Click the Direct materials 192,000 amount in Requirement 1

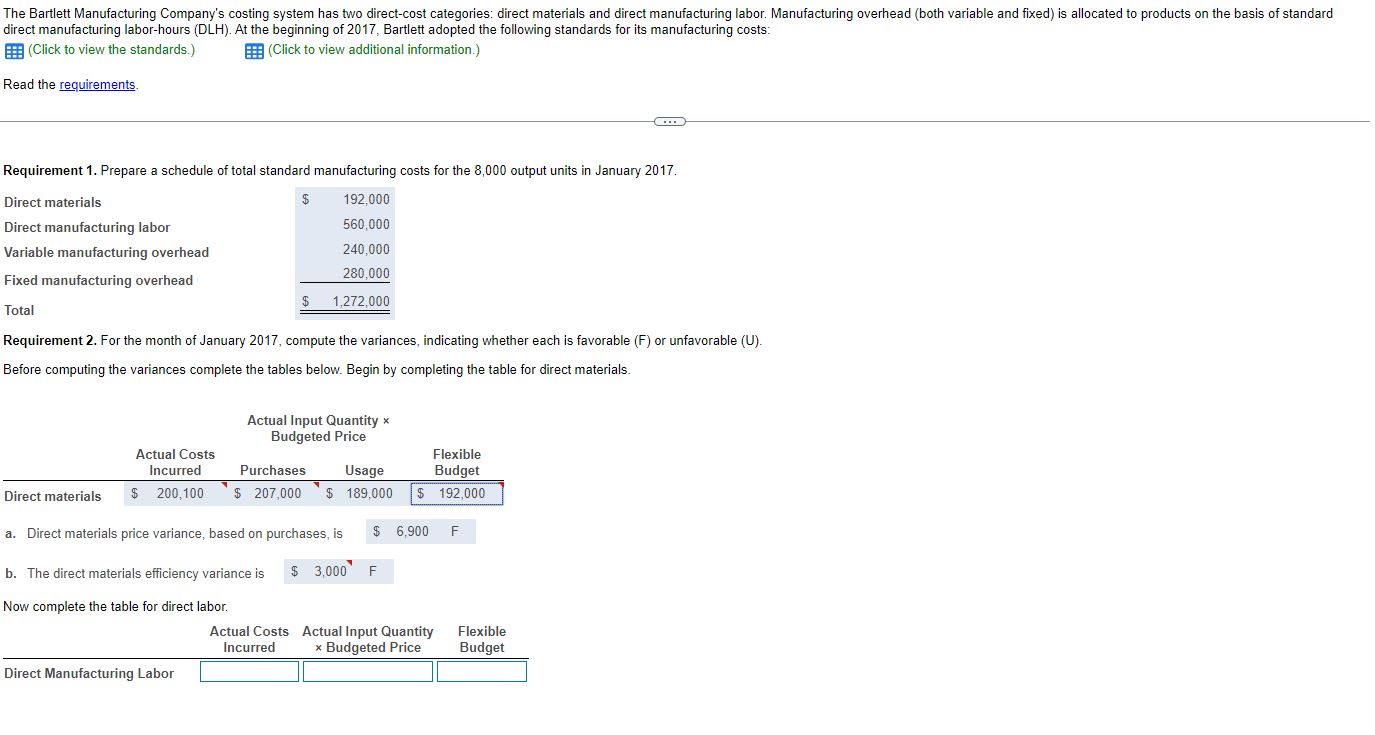[365, 199]
